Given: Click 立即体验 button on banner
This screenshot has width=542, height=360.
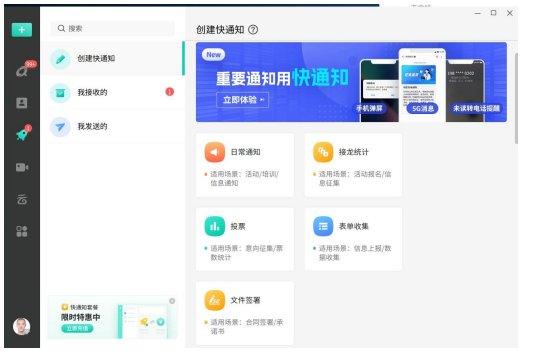Looking at the screenshot, I should [243, 100].
